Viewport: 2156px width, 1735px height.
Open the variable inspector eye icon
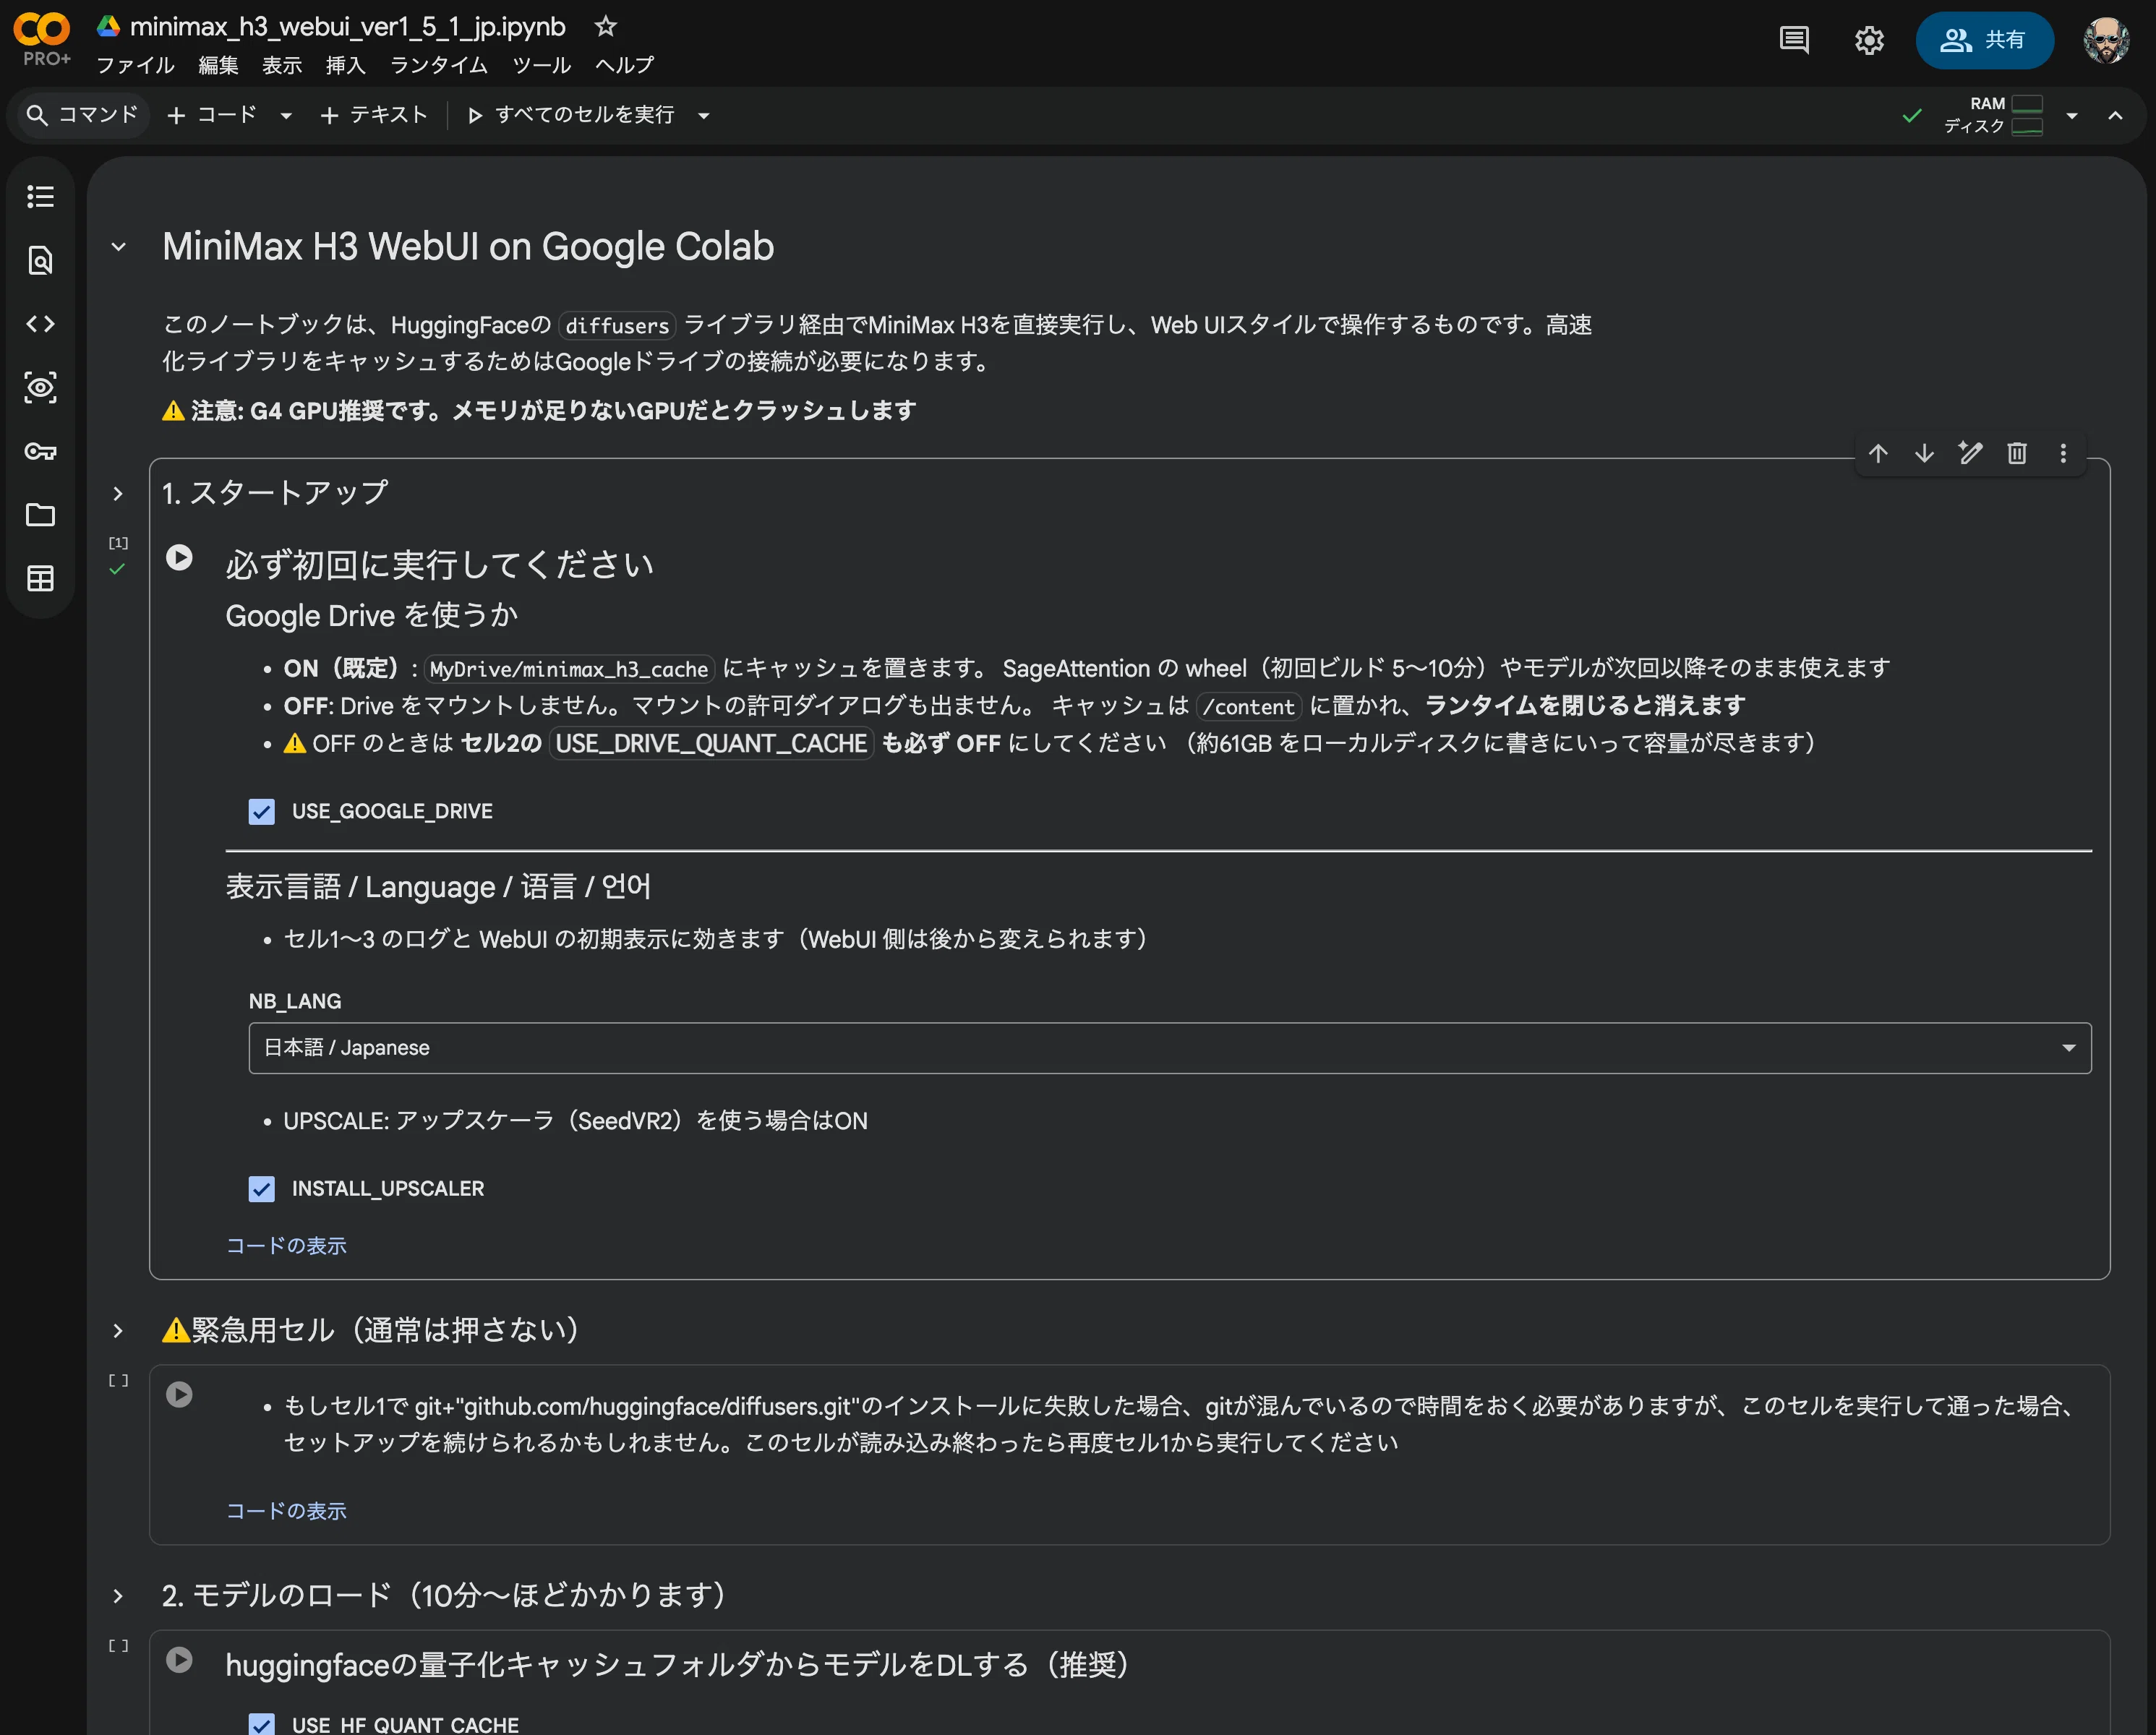[x=40, y=387]
